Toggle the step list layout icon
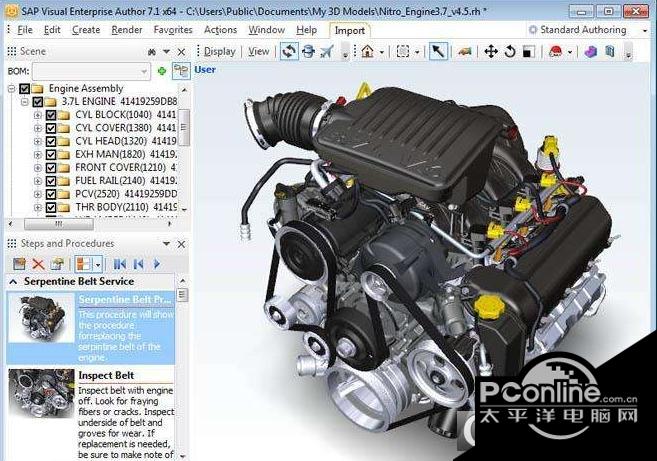The height and width of the screenshot is (461, 657). click(x=83, y=264)
